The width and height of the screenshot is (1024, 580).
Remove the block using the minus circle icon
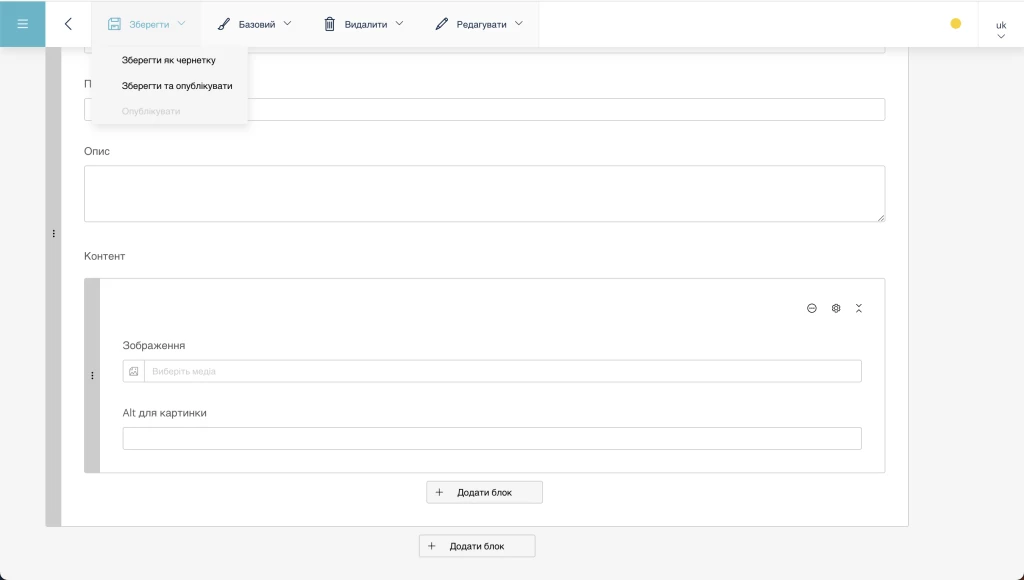[811, 308]
